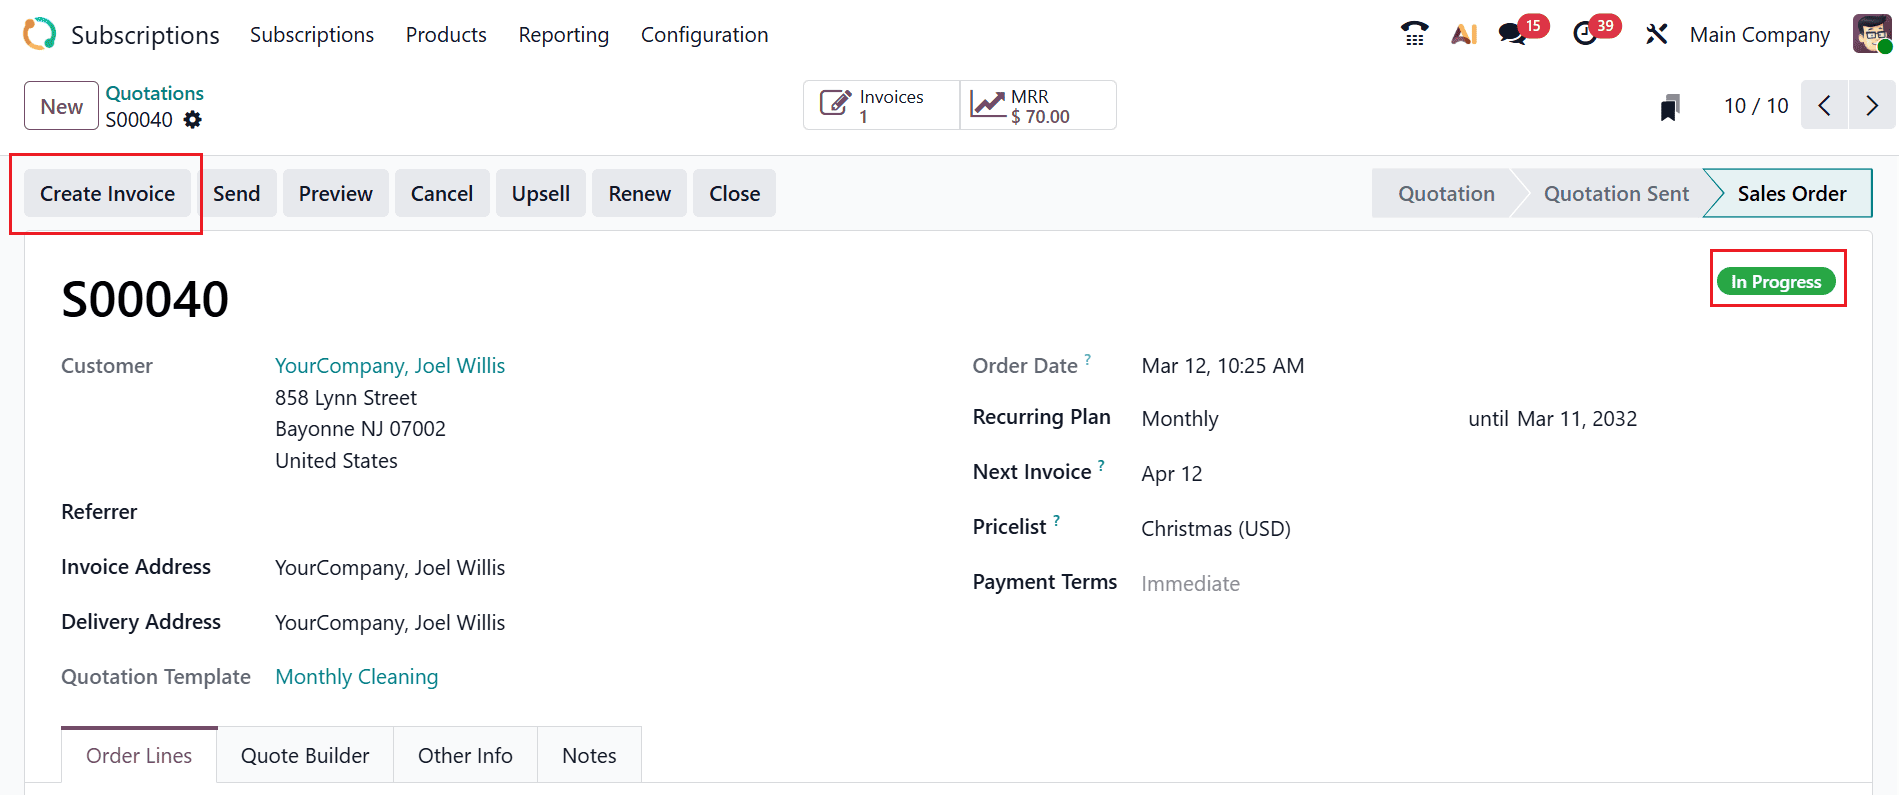The width and height of the screenshot is (1899, 795).
Task: Click the bookmark icon near the pager
Action: [x=1669, y=107]
